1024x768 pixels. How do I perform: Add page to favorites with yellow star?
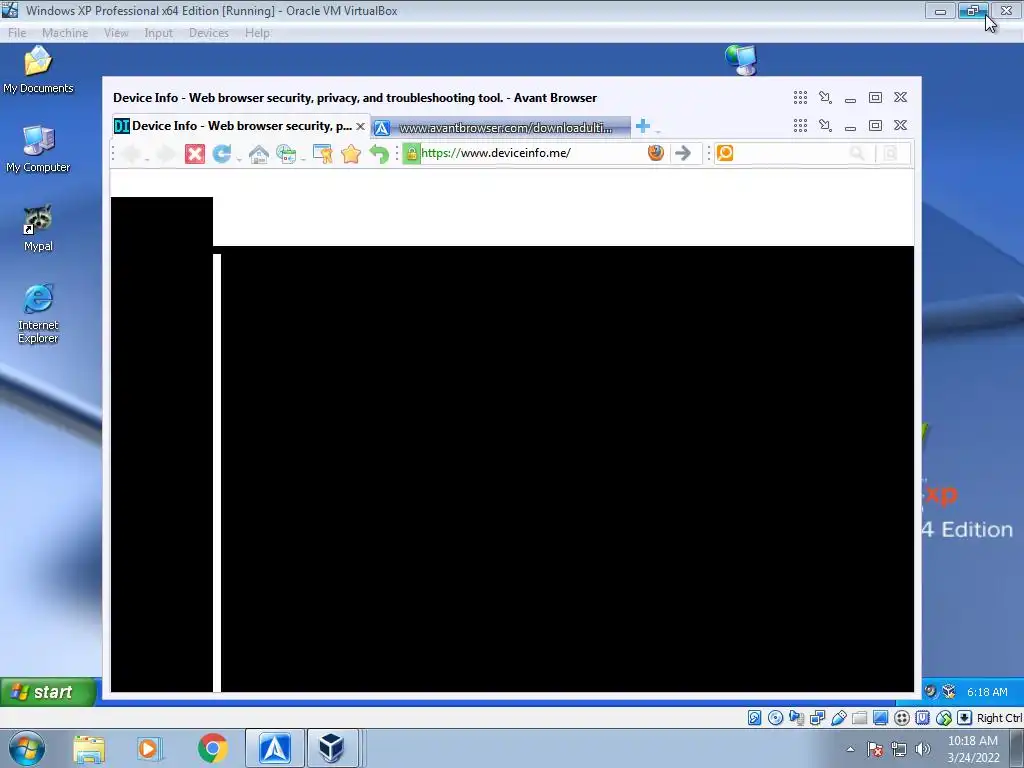pos(351,154)
